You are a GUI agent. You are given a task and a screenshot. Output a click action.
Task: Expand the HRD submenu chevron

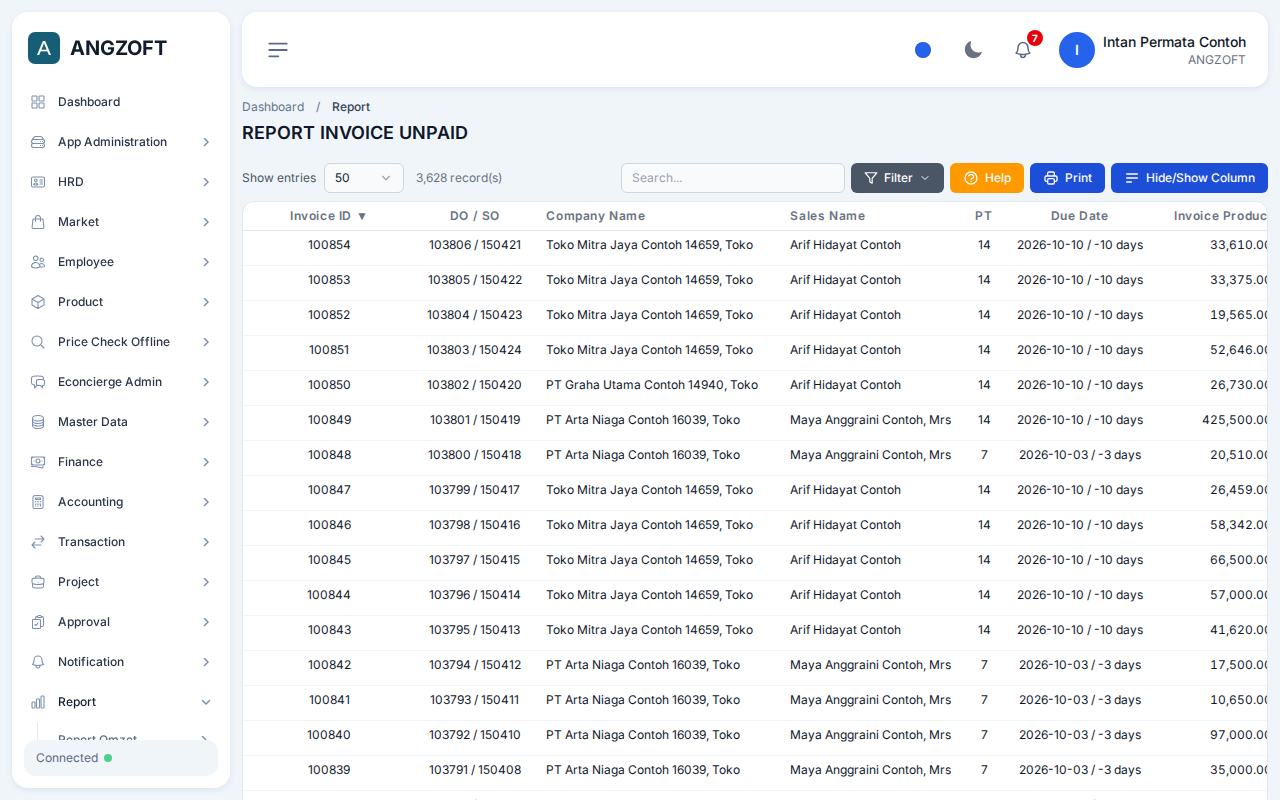tap(206, 182)
